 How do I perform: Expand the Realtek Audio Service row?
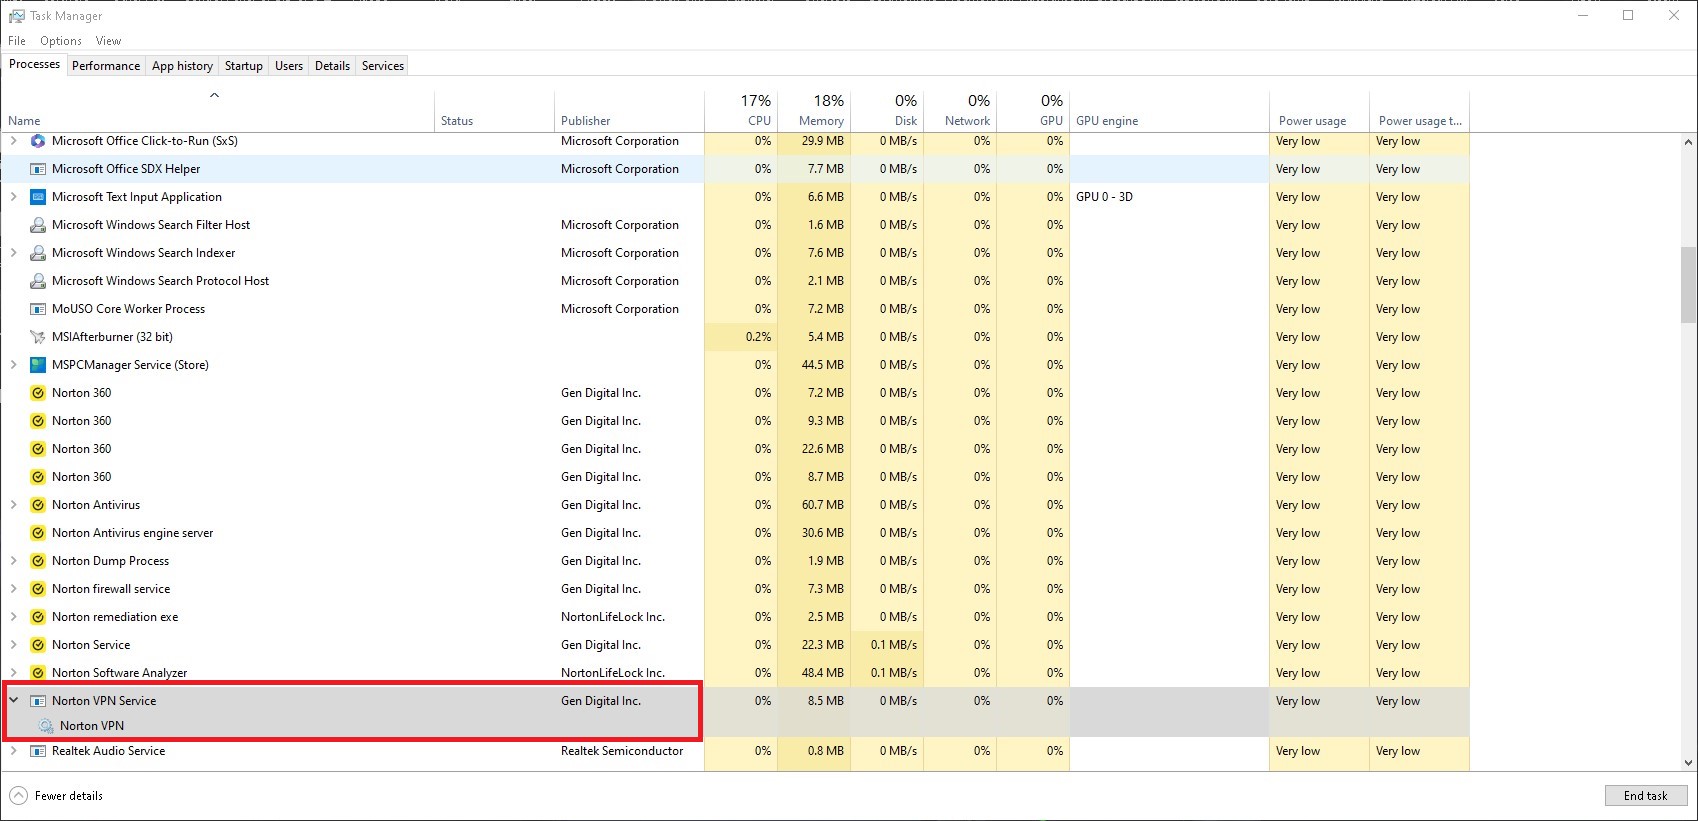(x=14, y=751)
